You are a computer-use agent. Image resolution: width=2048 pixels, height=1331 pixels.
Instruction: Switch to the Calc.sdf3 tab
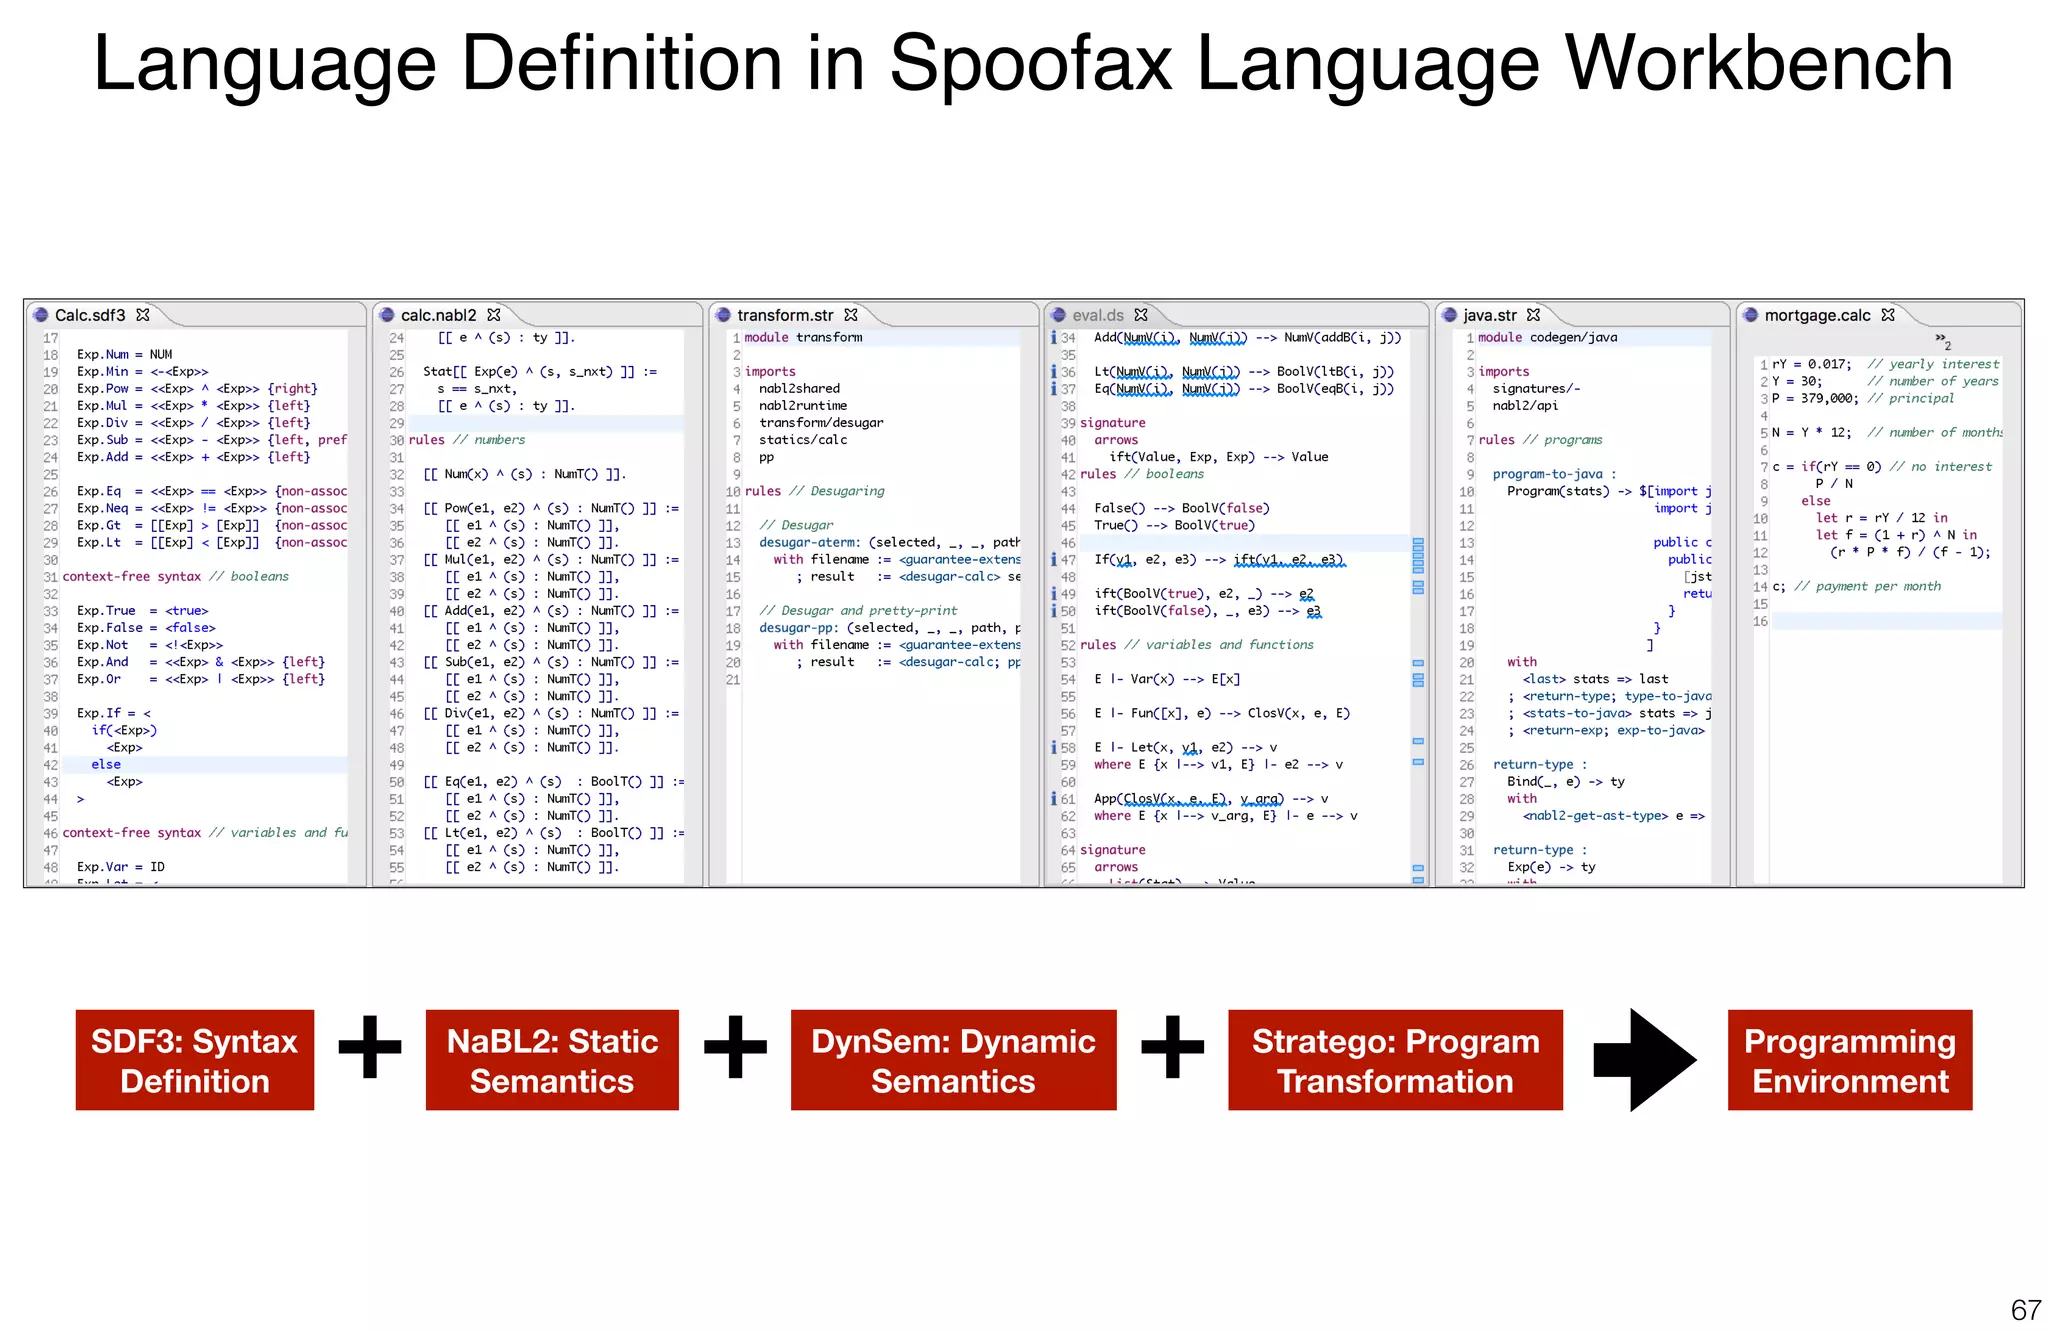90,315
